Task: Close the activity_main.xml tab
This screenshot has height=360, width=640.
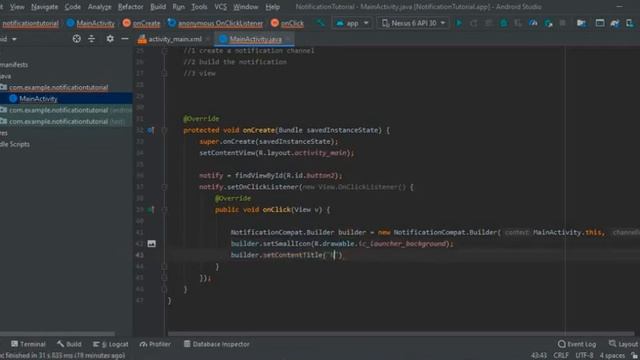Action: point(208,39)
